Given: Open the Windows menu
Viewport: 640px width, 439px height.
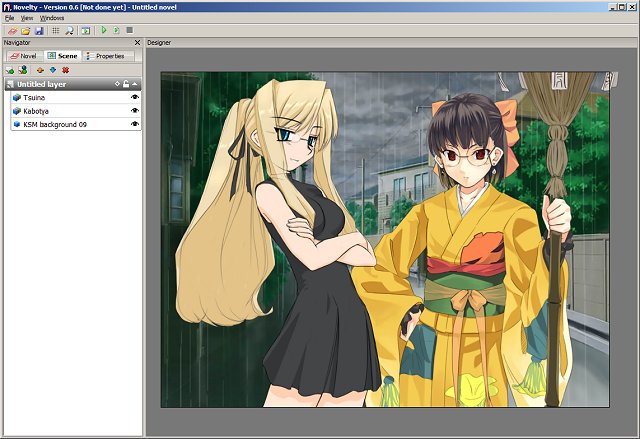Looking at the screenshot, I should coord(52,18).
